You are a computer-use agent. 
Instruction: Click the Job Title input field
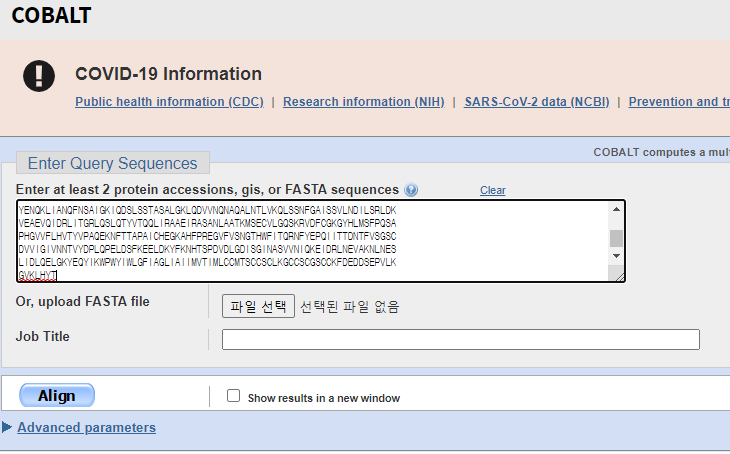(460, 339)
